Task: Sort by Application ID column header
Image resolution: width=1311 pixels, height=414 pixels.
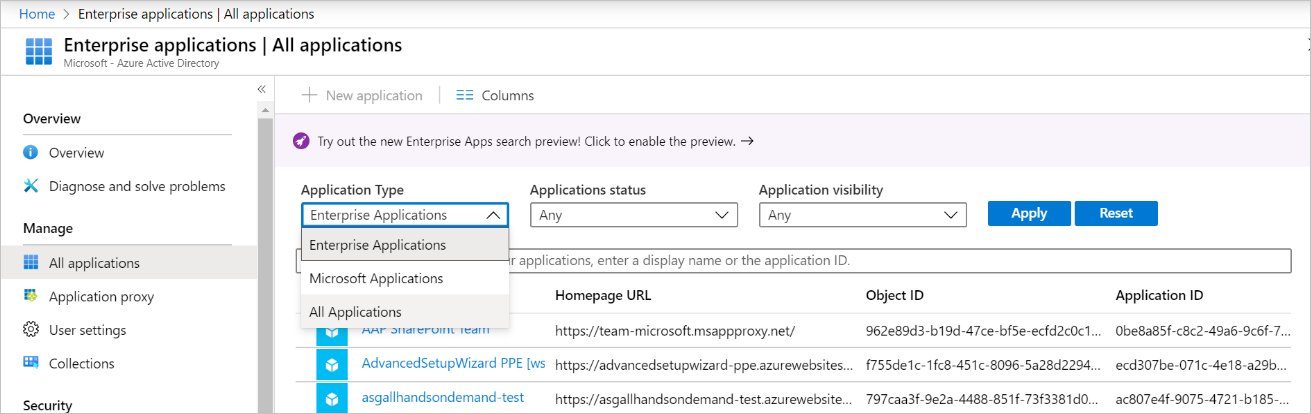Action: tap(1159, 295)
